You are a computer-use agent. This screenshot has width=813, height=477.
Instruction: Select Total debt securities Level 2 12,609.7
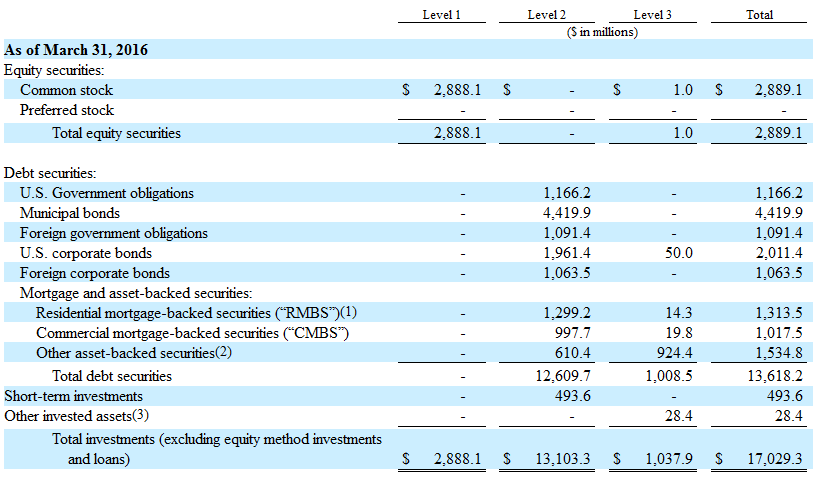(563, 376)
